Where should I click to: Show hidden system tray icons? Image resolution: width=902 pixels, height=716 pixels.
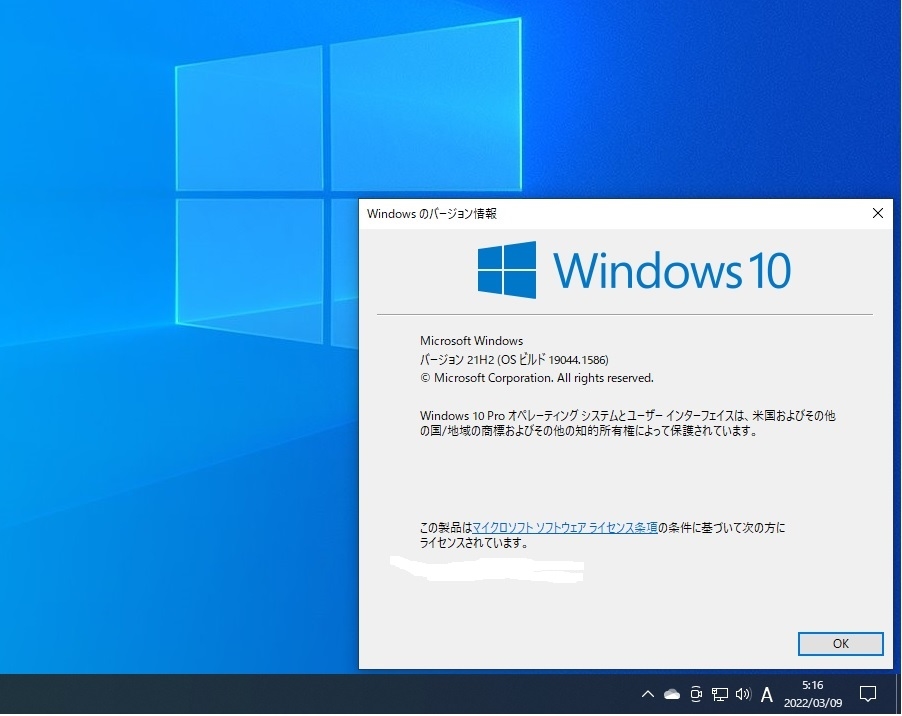(x=647, y=694)
